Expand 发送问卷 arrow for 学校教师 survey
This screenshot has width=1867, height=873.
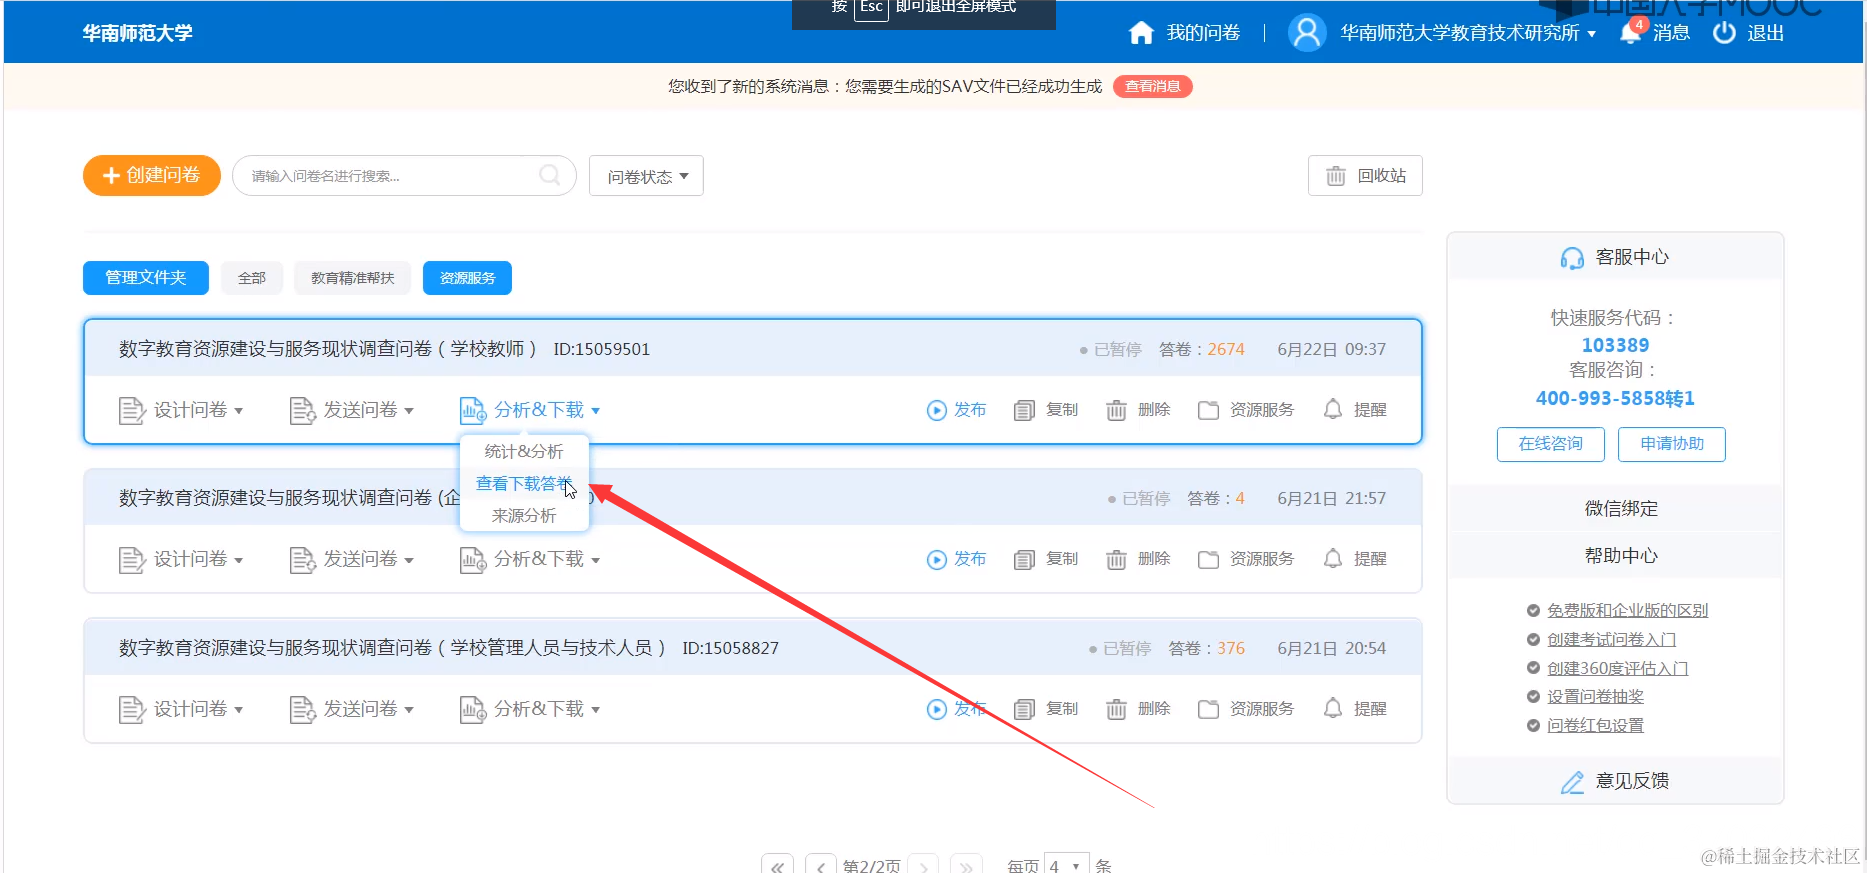(408, 411)
